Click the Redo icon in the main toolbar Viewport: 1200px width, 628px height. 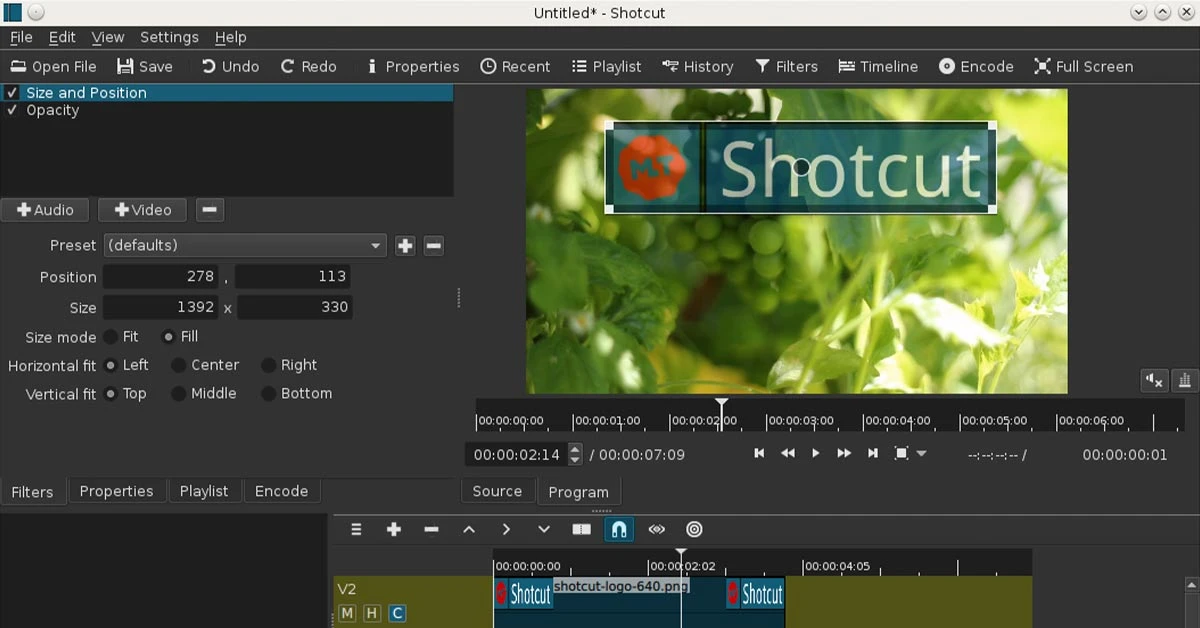(x=308, y=66)
